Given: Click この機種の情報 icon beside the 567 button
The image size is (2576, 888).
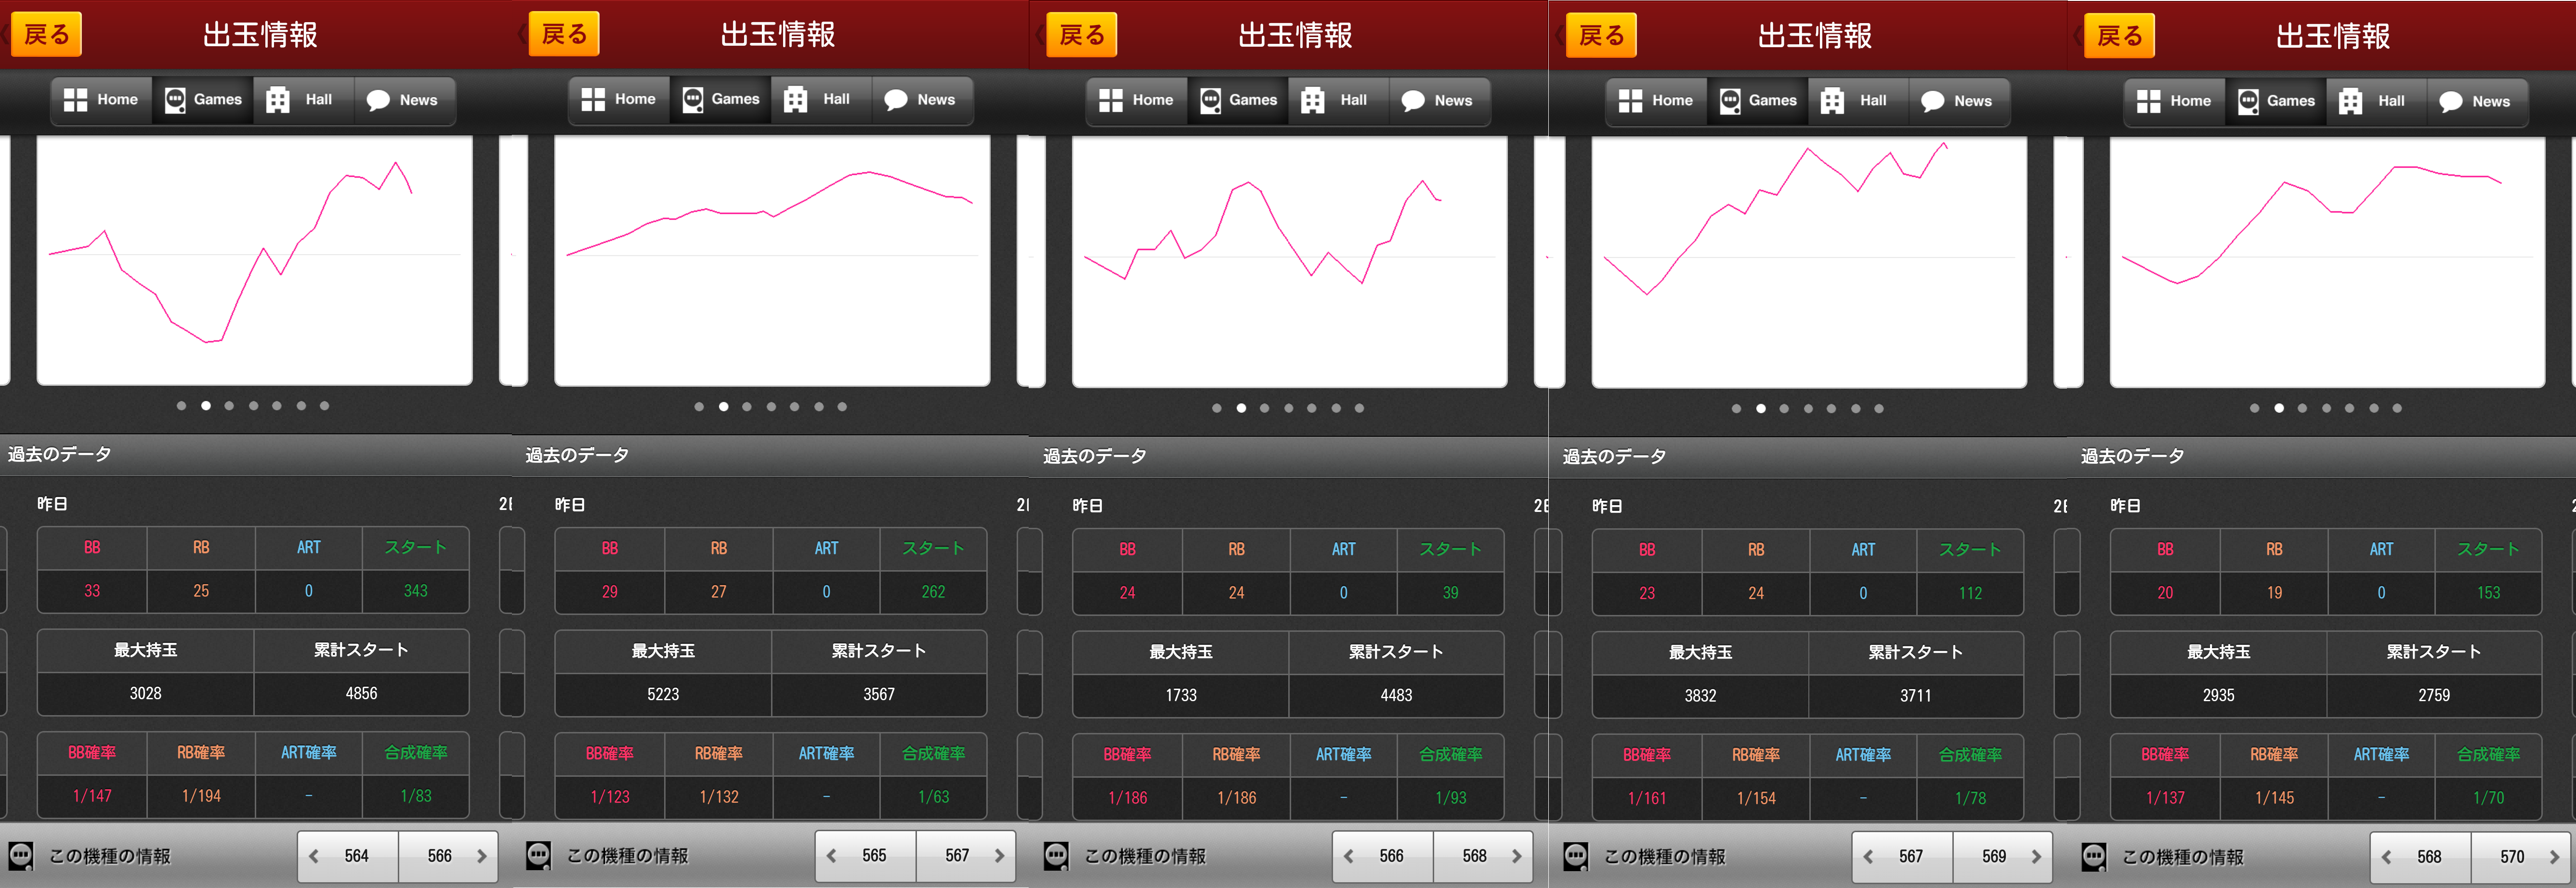Looking at the screenshot, I should pyautogui.click(x=1576, y=857).
